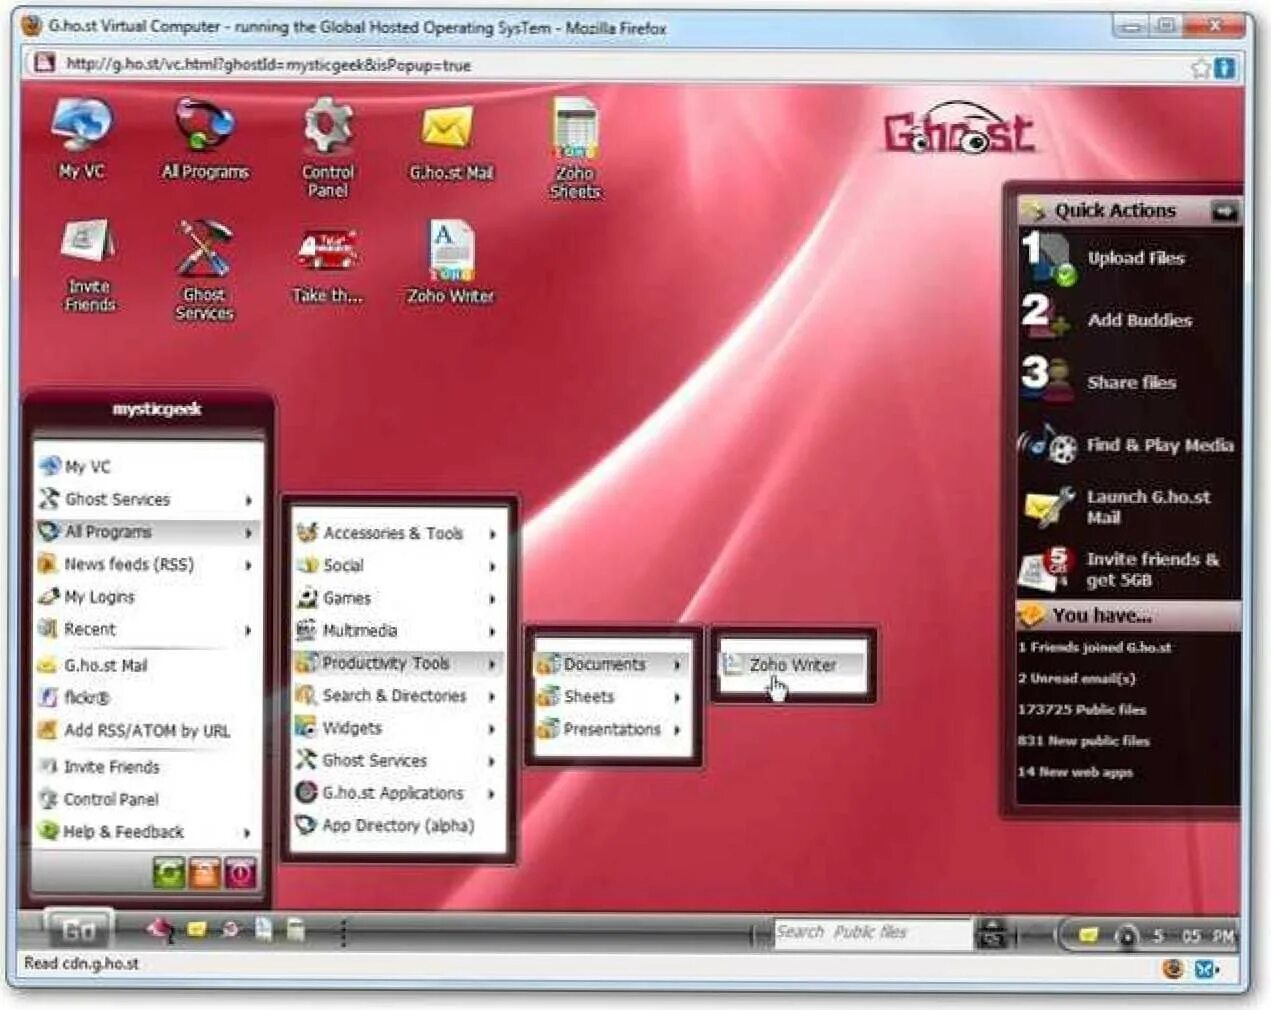Open the Control Panel desktop icon
1271x1010 pixels.
pyautogui.click(x=328, y=147)
